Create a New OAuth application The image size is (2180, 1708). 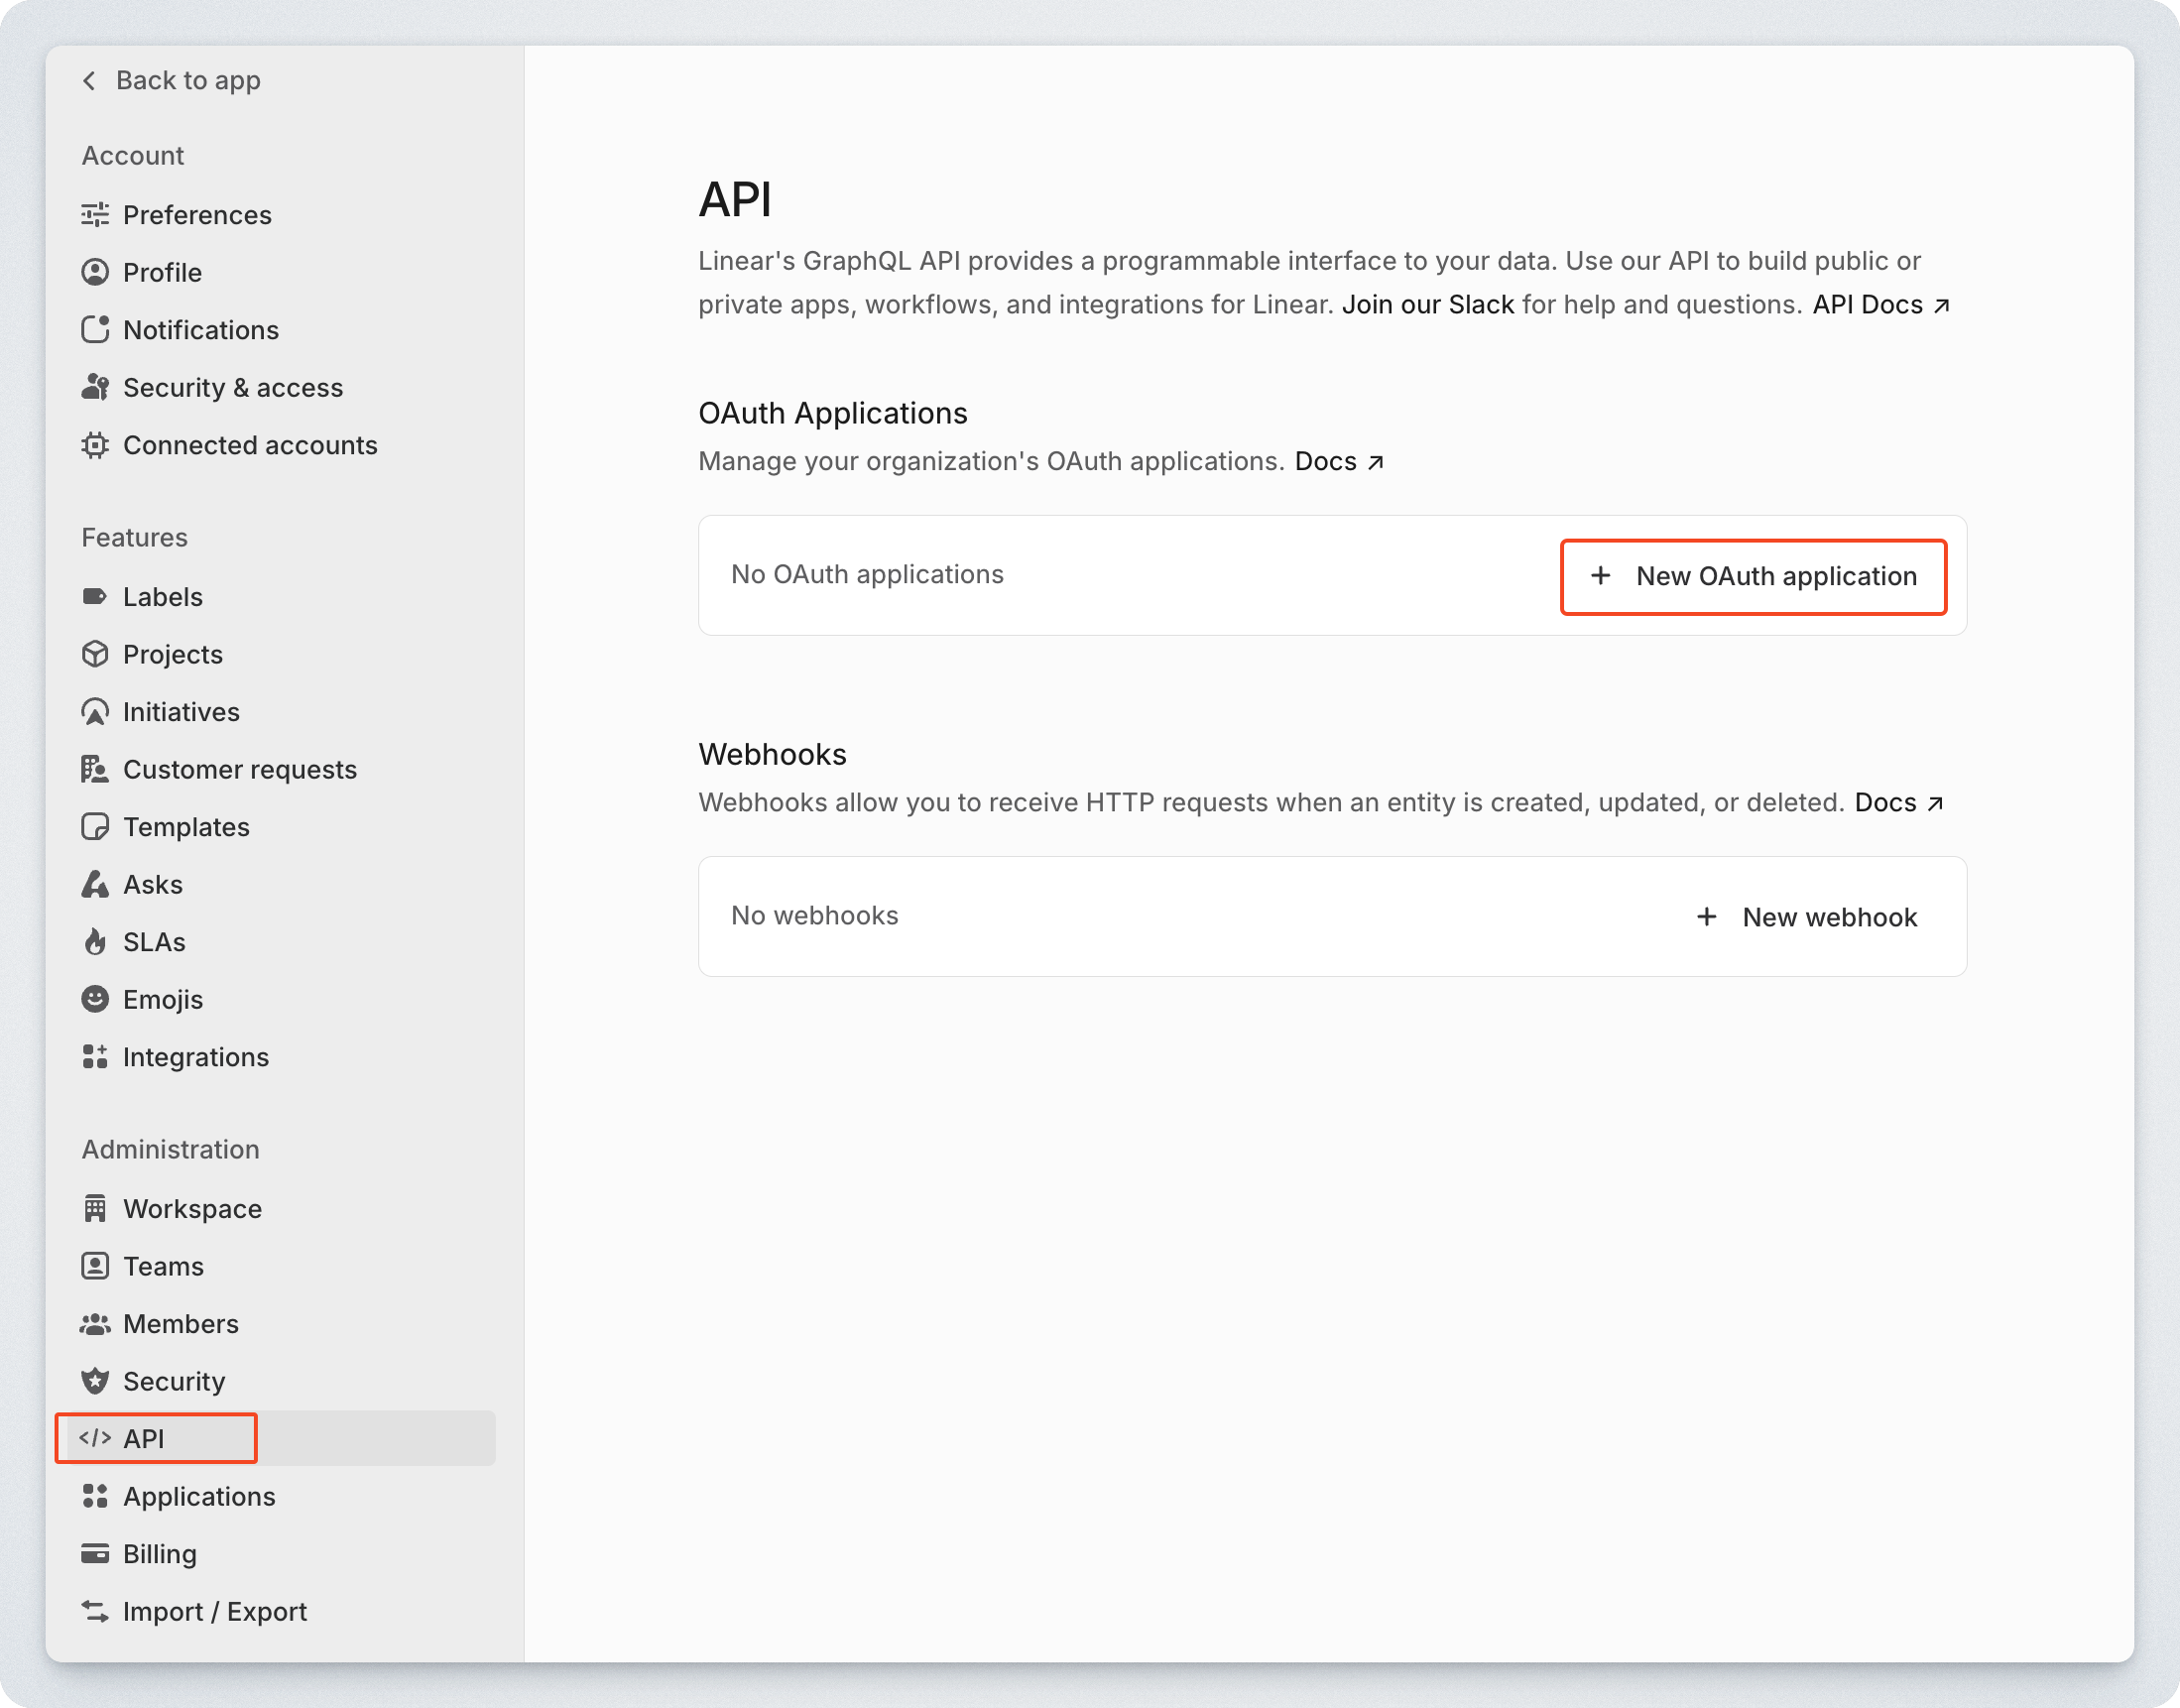point(1753,576)
